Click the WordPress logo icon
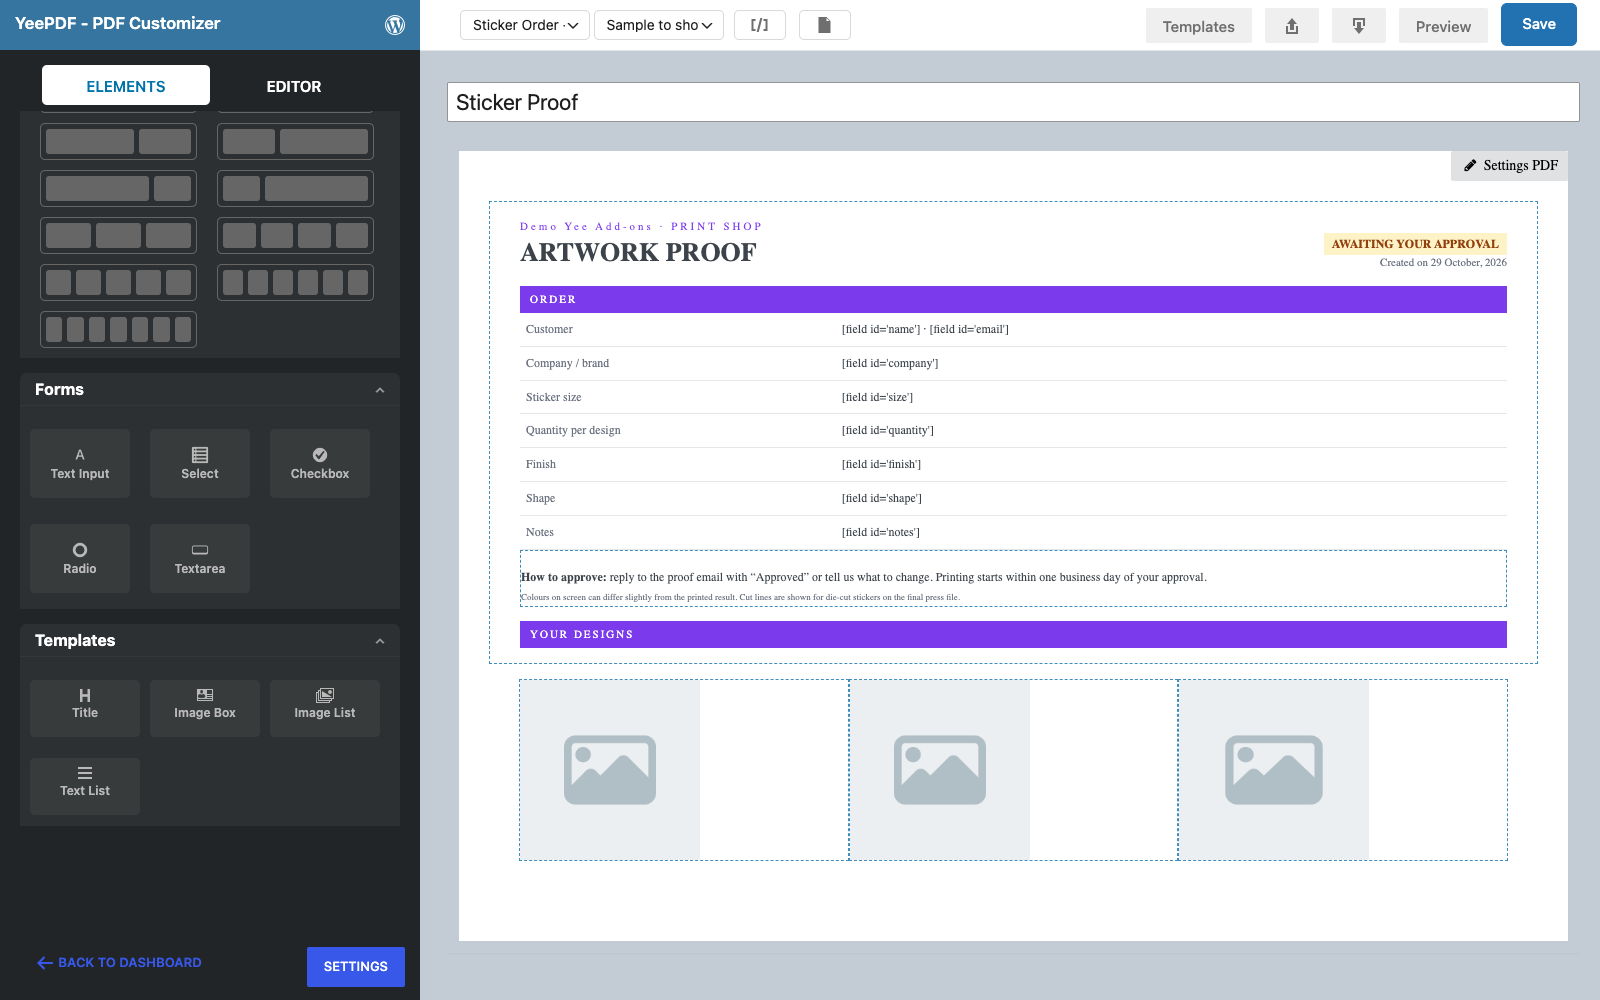The height and width of the screenshot is (1000, 1600). click(395, 25)
